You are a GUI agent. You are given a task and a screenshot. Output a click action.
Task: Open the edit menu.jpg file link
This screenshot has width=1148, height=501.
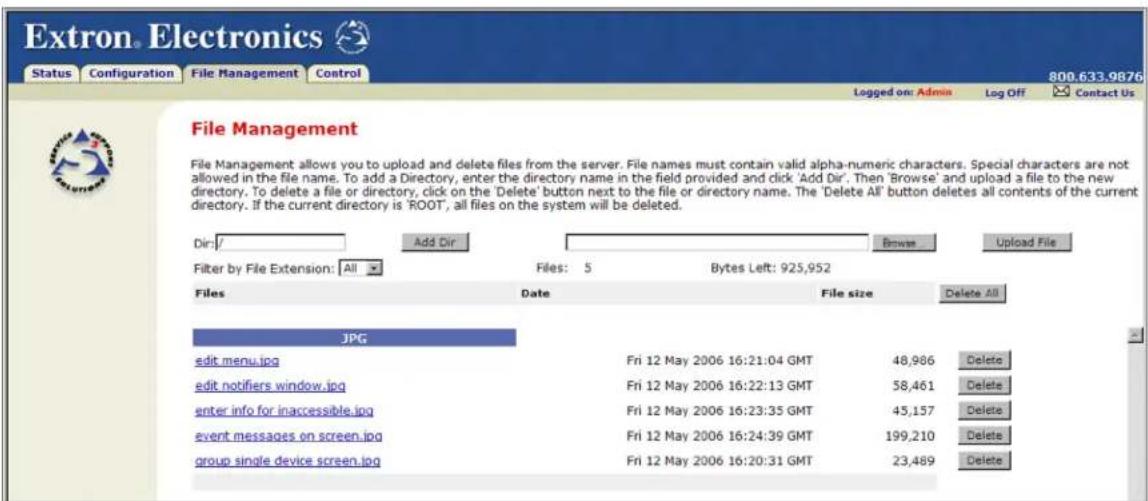pos(237,361)
